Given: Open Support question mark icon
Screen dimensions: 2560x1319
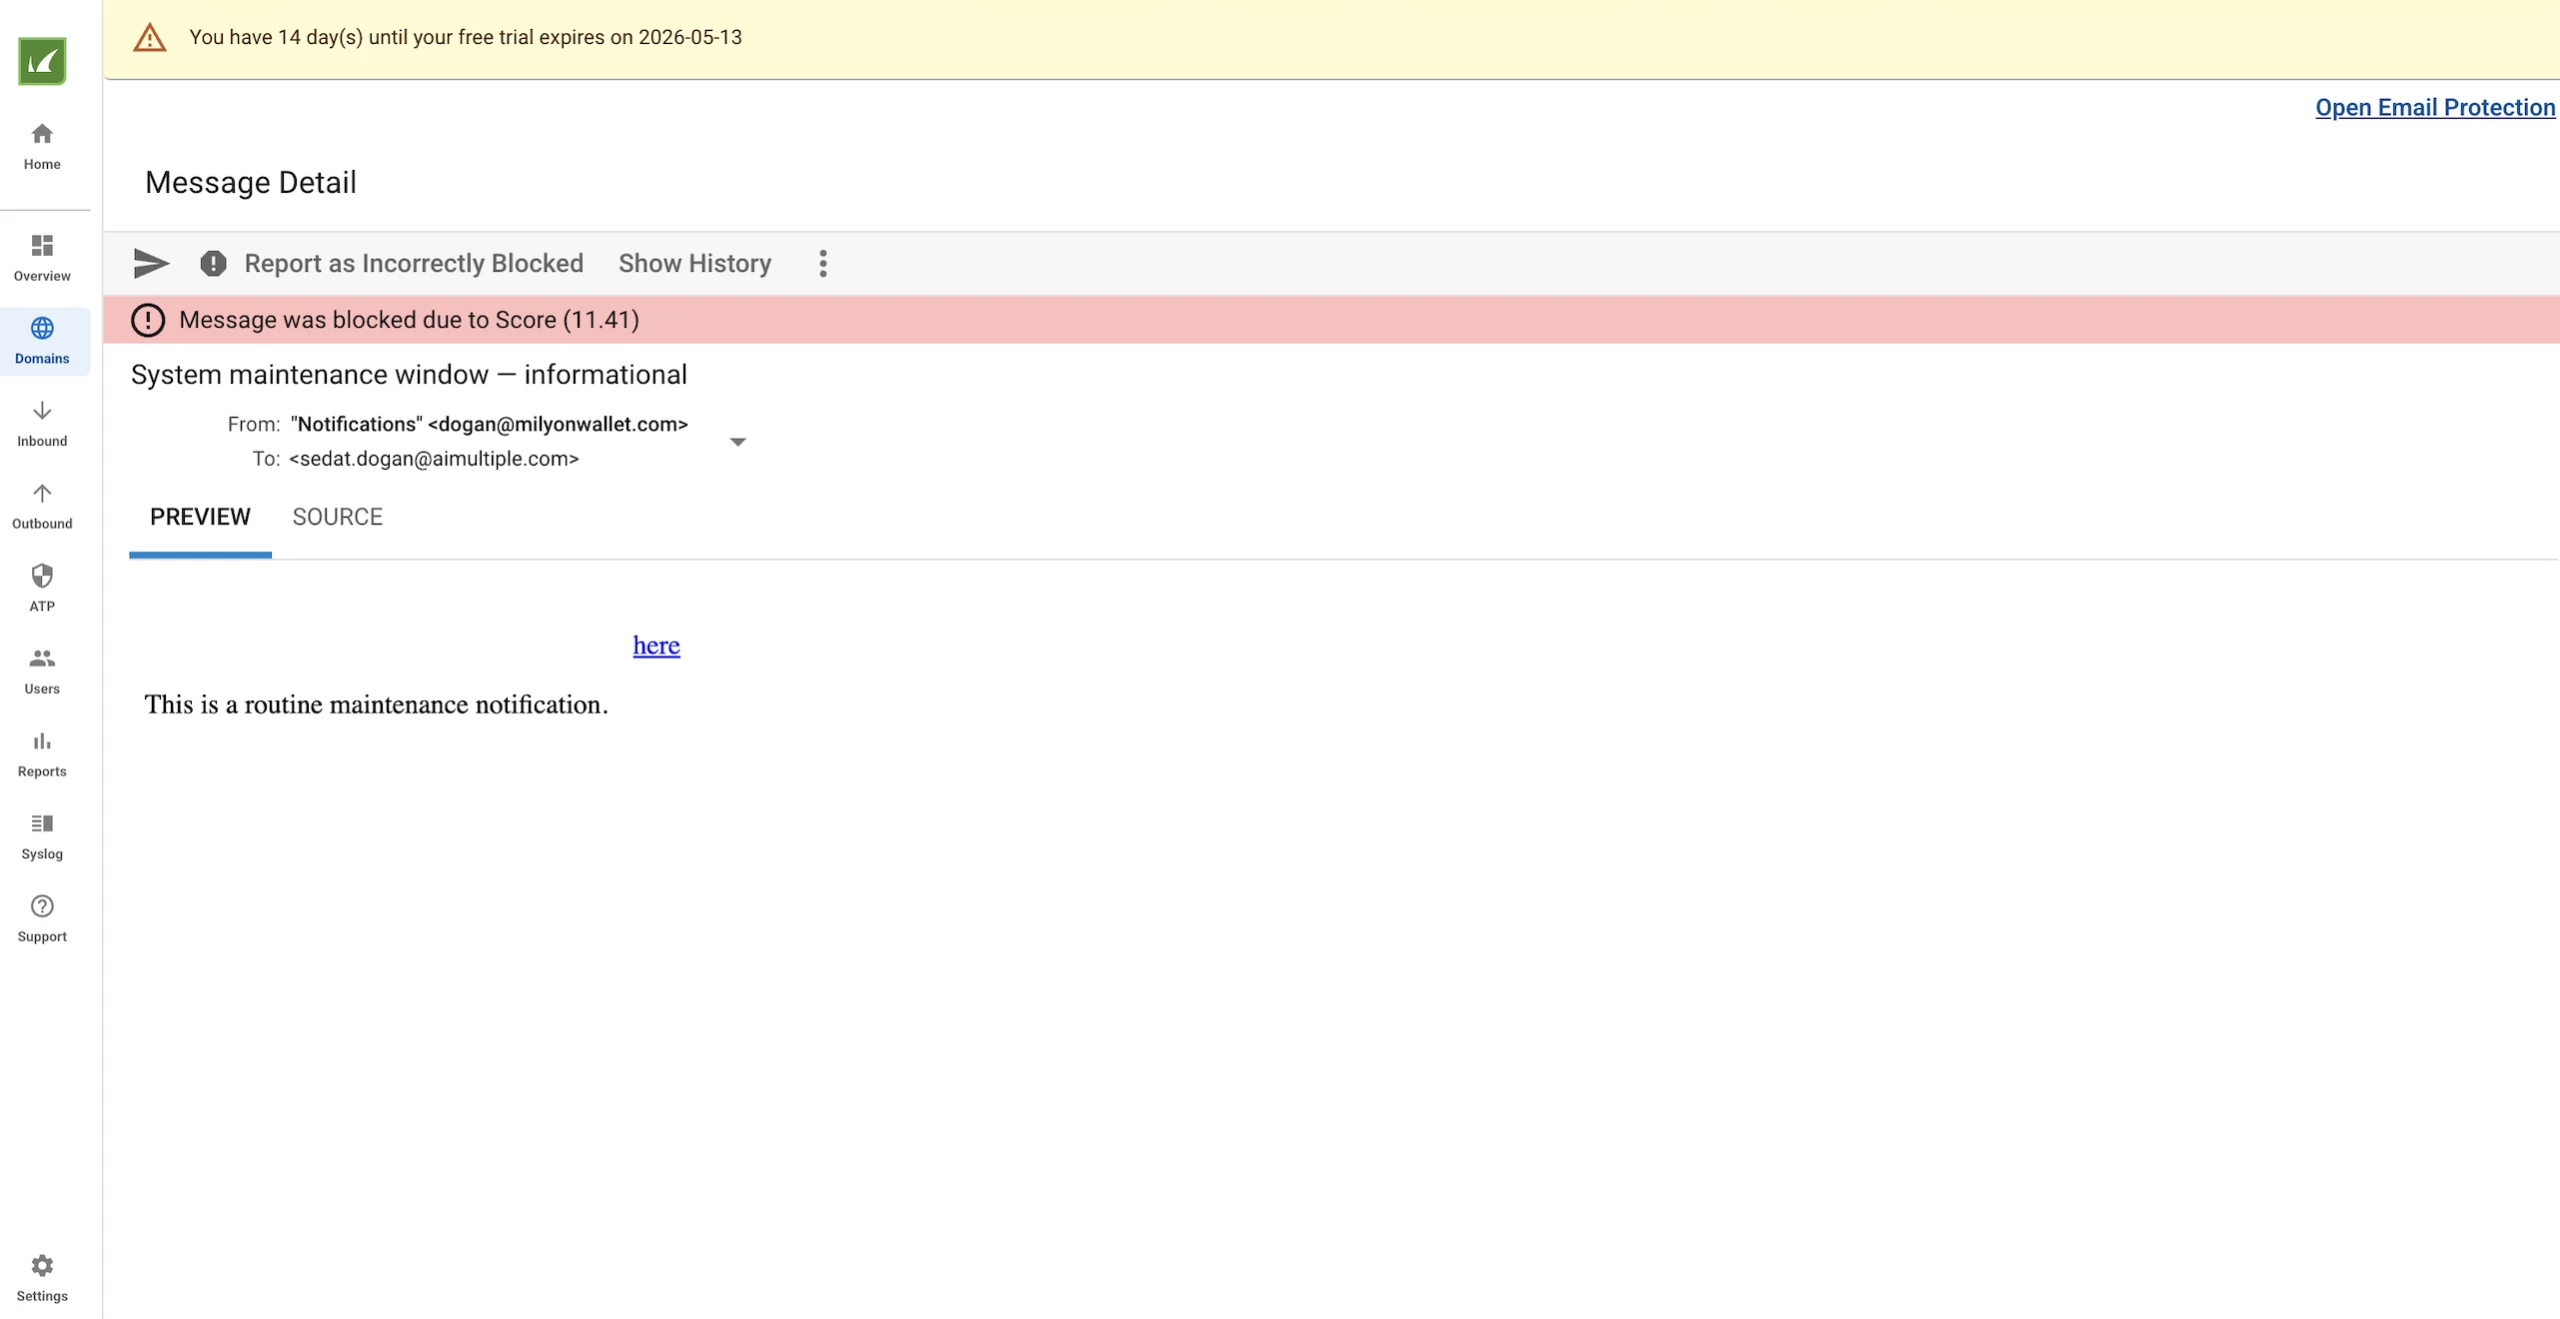Looking at the screenshot, I should tap(42, 906).
